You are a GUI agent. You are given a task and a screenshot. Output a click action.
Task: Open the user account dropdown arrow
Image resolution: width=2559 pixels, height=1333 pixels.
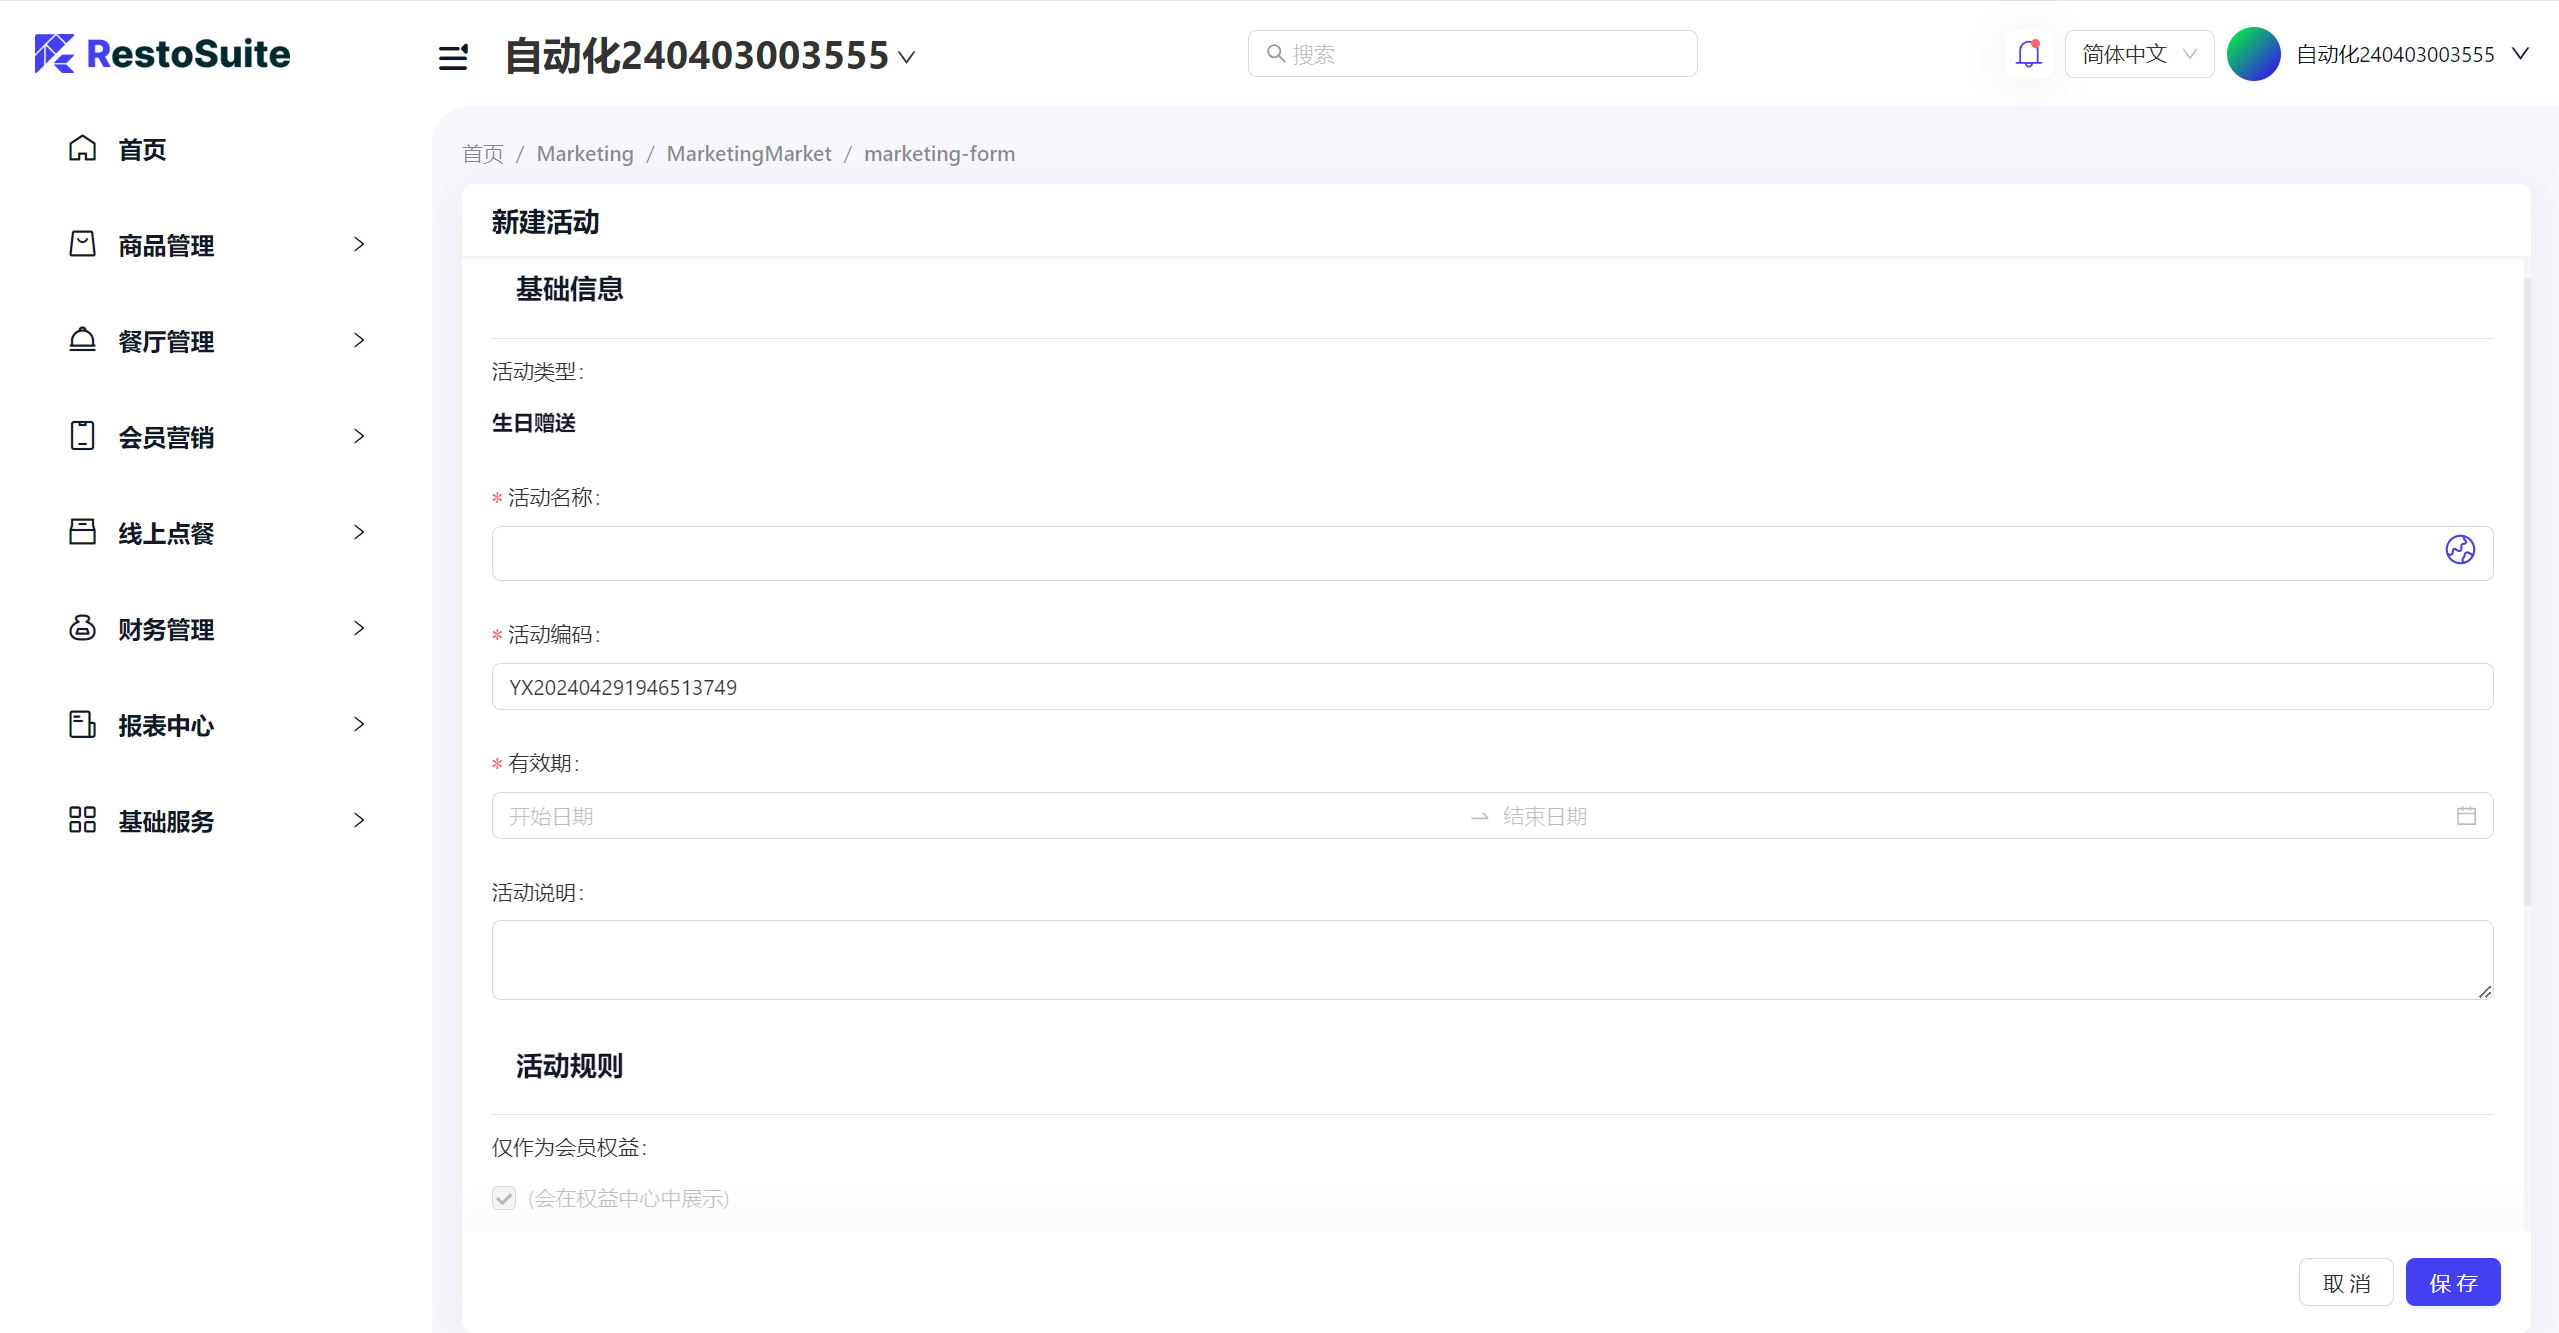2520,54
